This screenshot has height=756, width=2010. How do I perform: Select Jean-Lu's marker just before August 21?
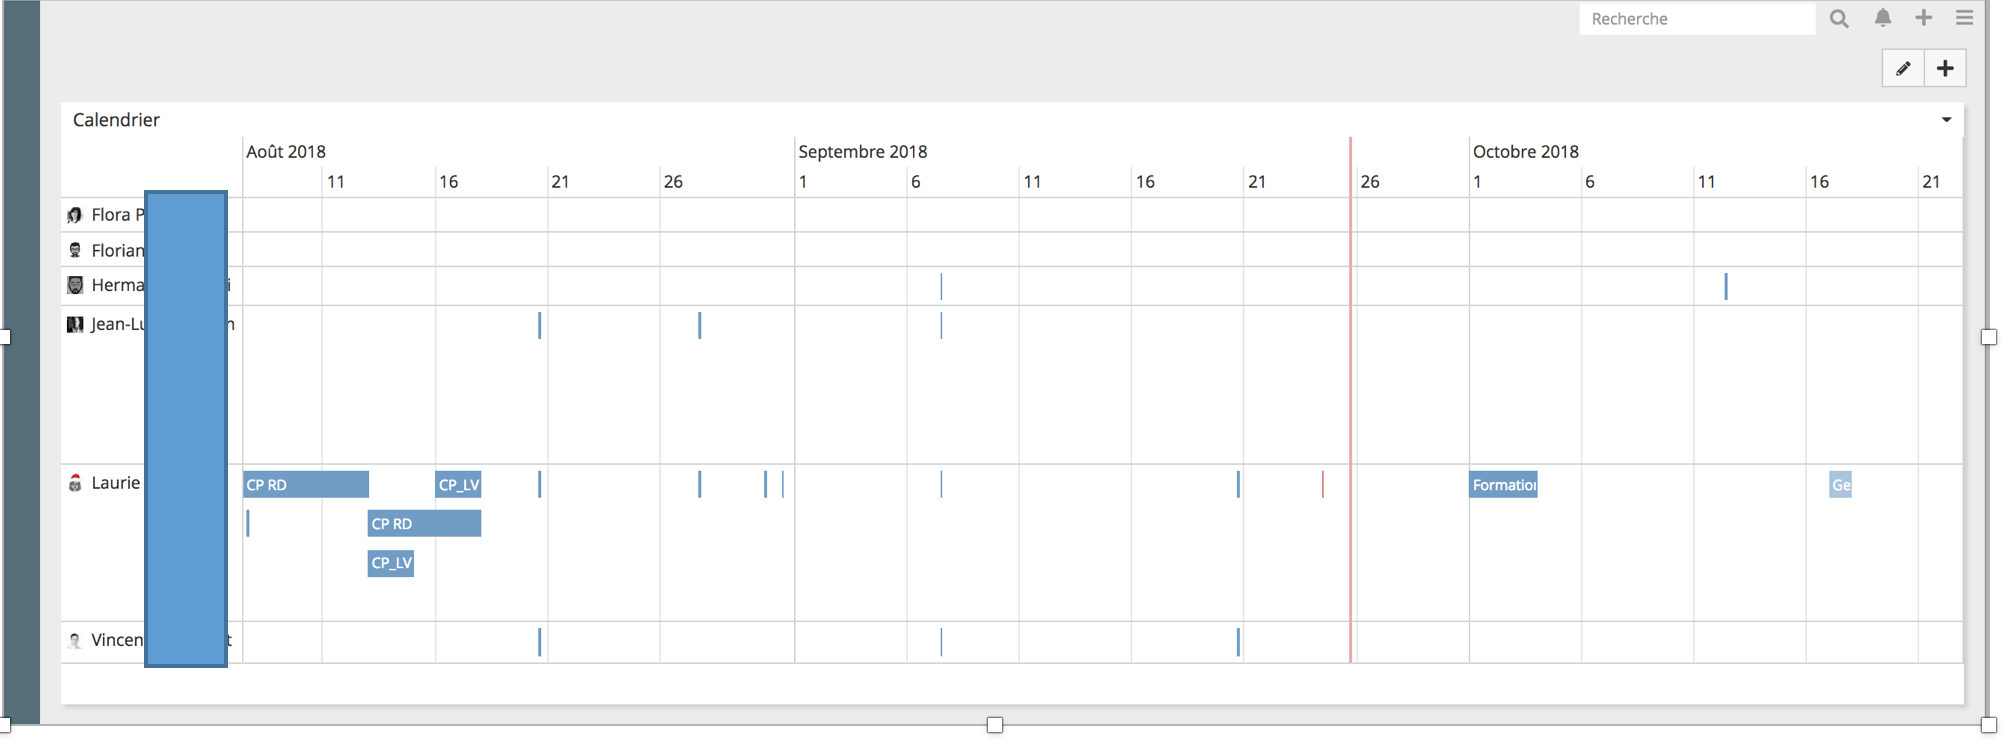[540, 325]
